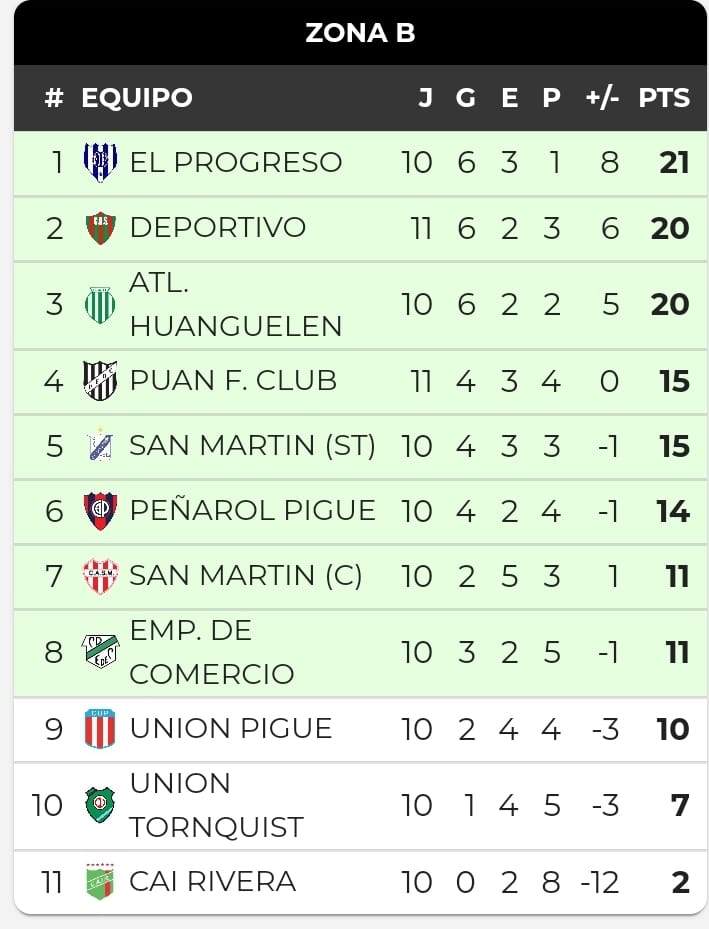Click the EQUIPO column header
Viewport: 709px width, 929px height.
[137, 98]
